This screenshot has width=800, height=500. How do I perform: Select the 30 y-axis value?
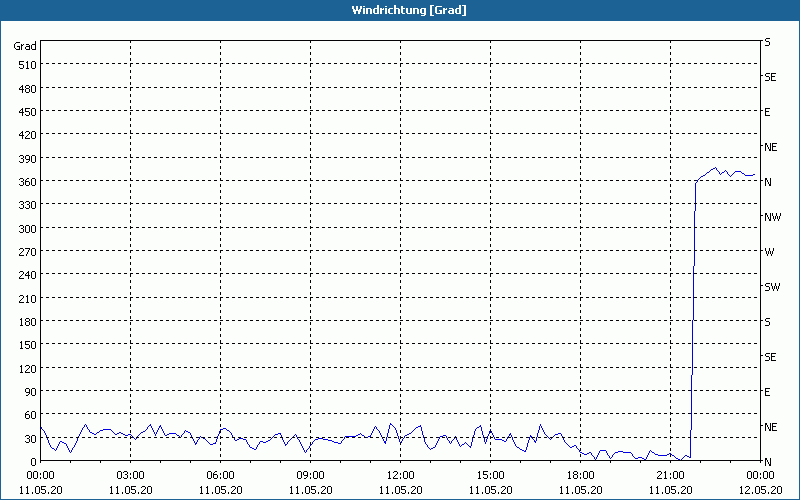pyautogui.click(x=31, y=439)
